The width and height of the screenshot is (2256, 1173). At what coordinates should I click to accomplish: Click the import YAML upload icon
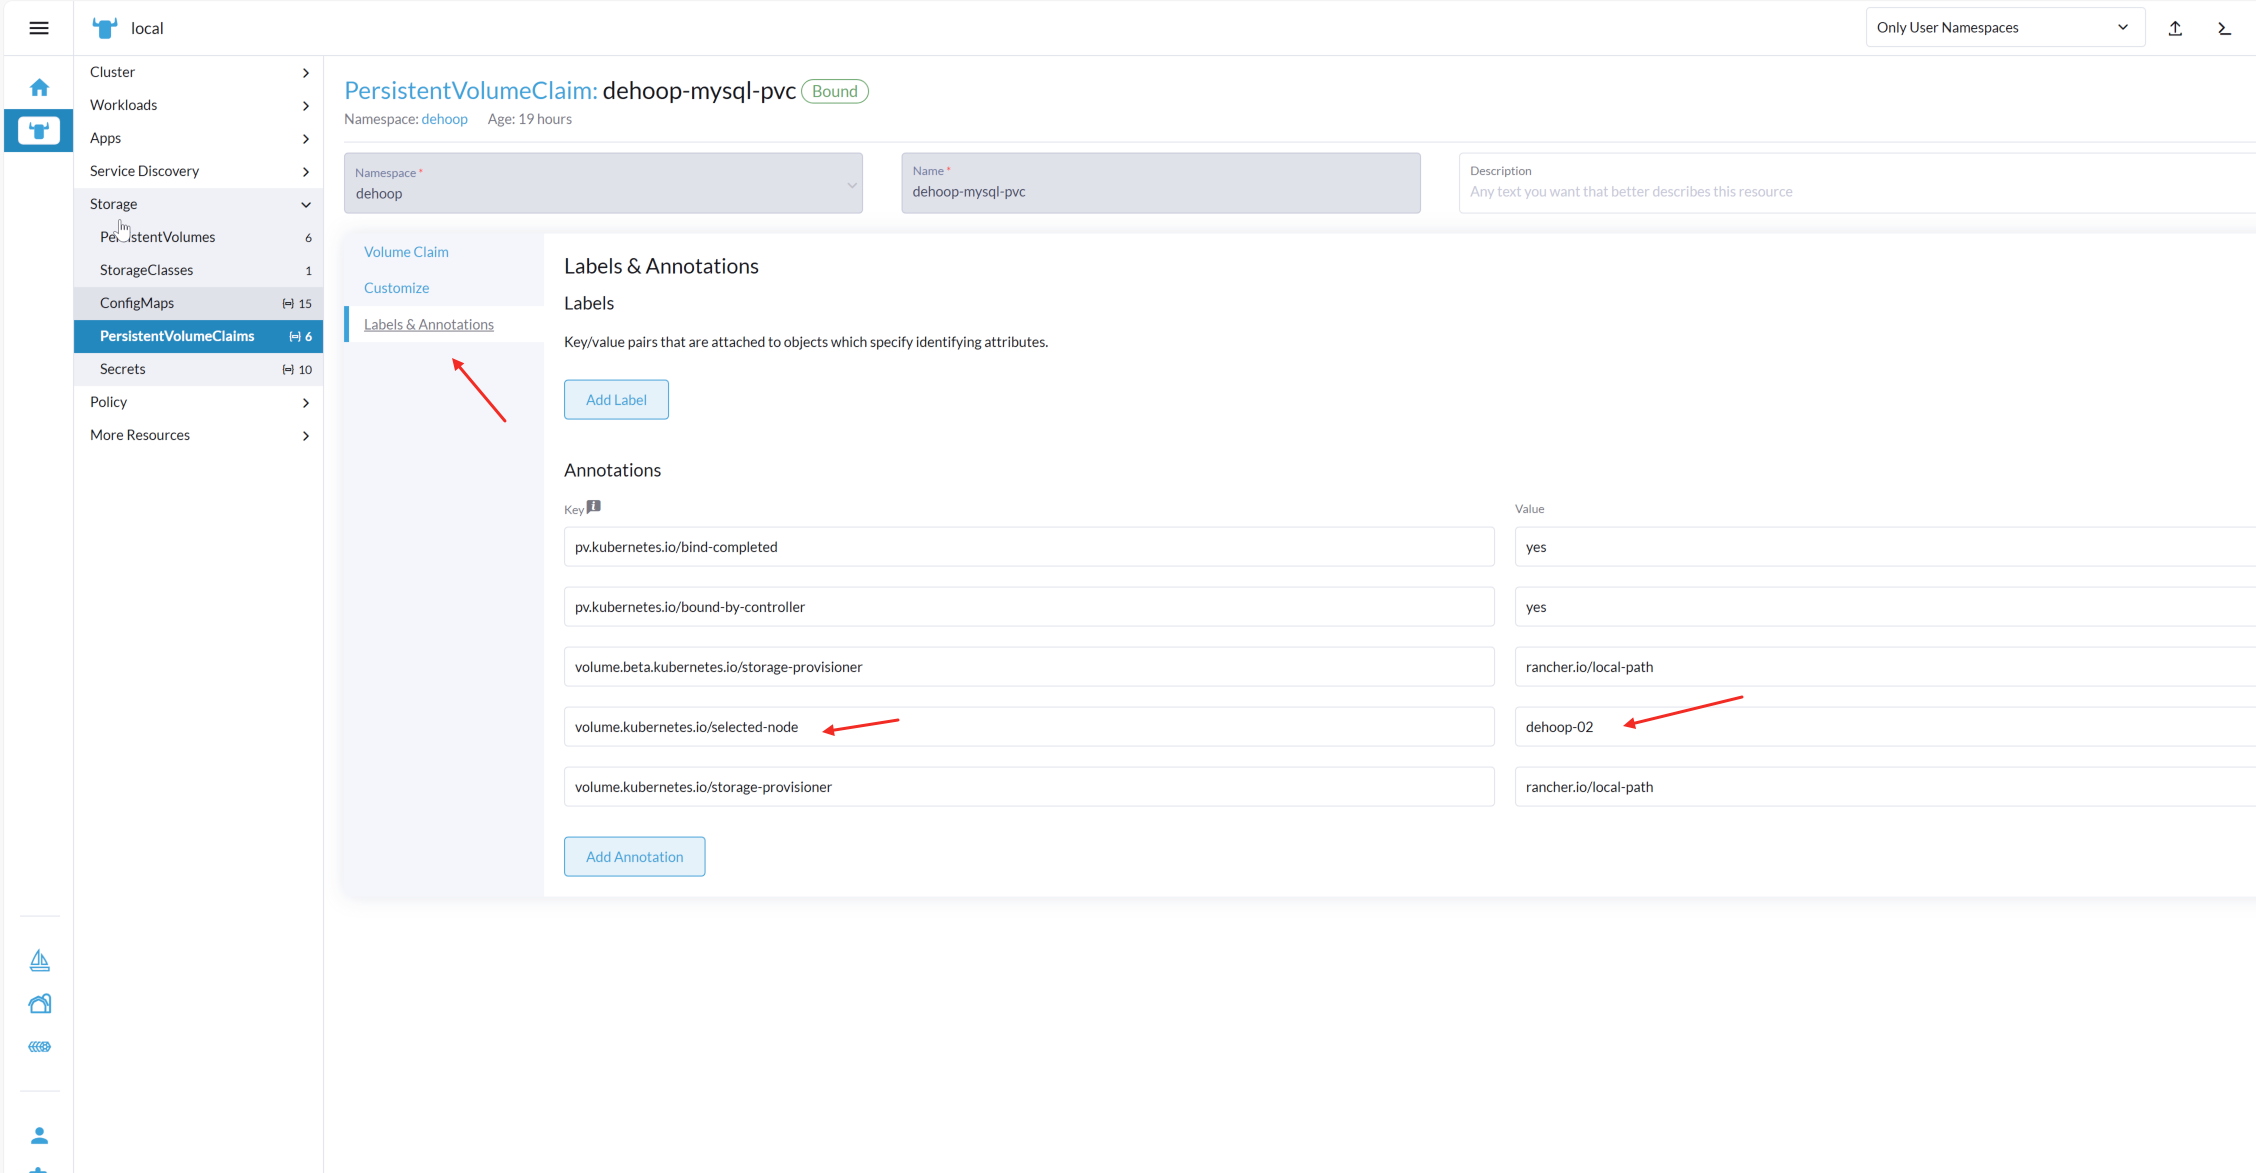coord(2175,28)
